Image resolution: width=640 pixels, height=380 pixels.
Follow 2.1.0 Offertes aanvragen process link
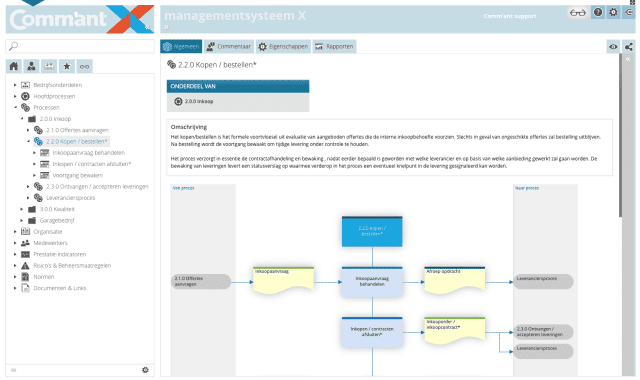200,282
